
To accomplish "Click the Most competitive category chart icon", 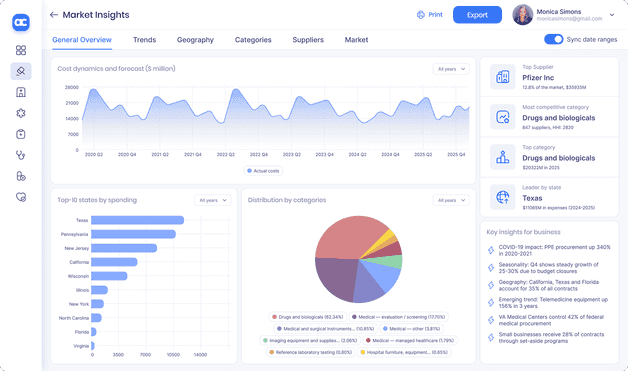I will 503,117.
